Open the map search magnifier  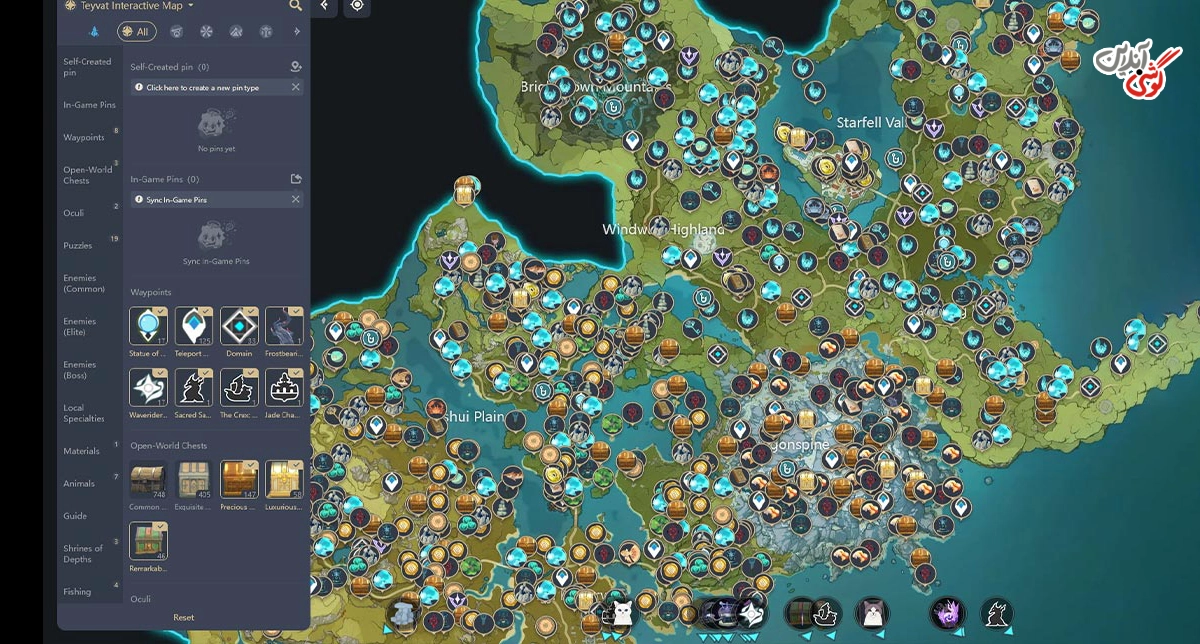tap(295, 6)
